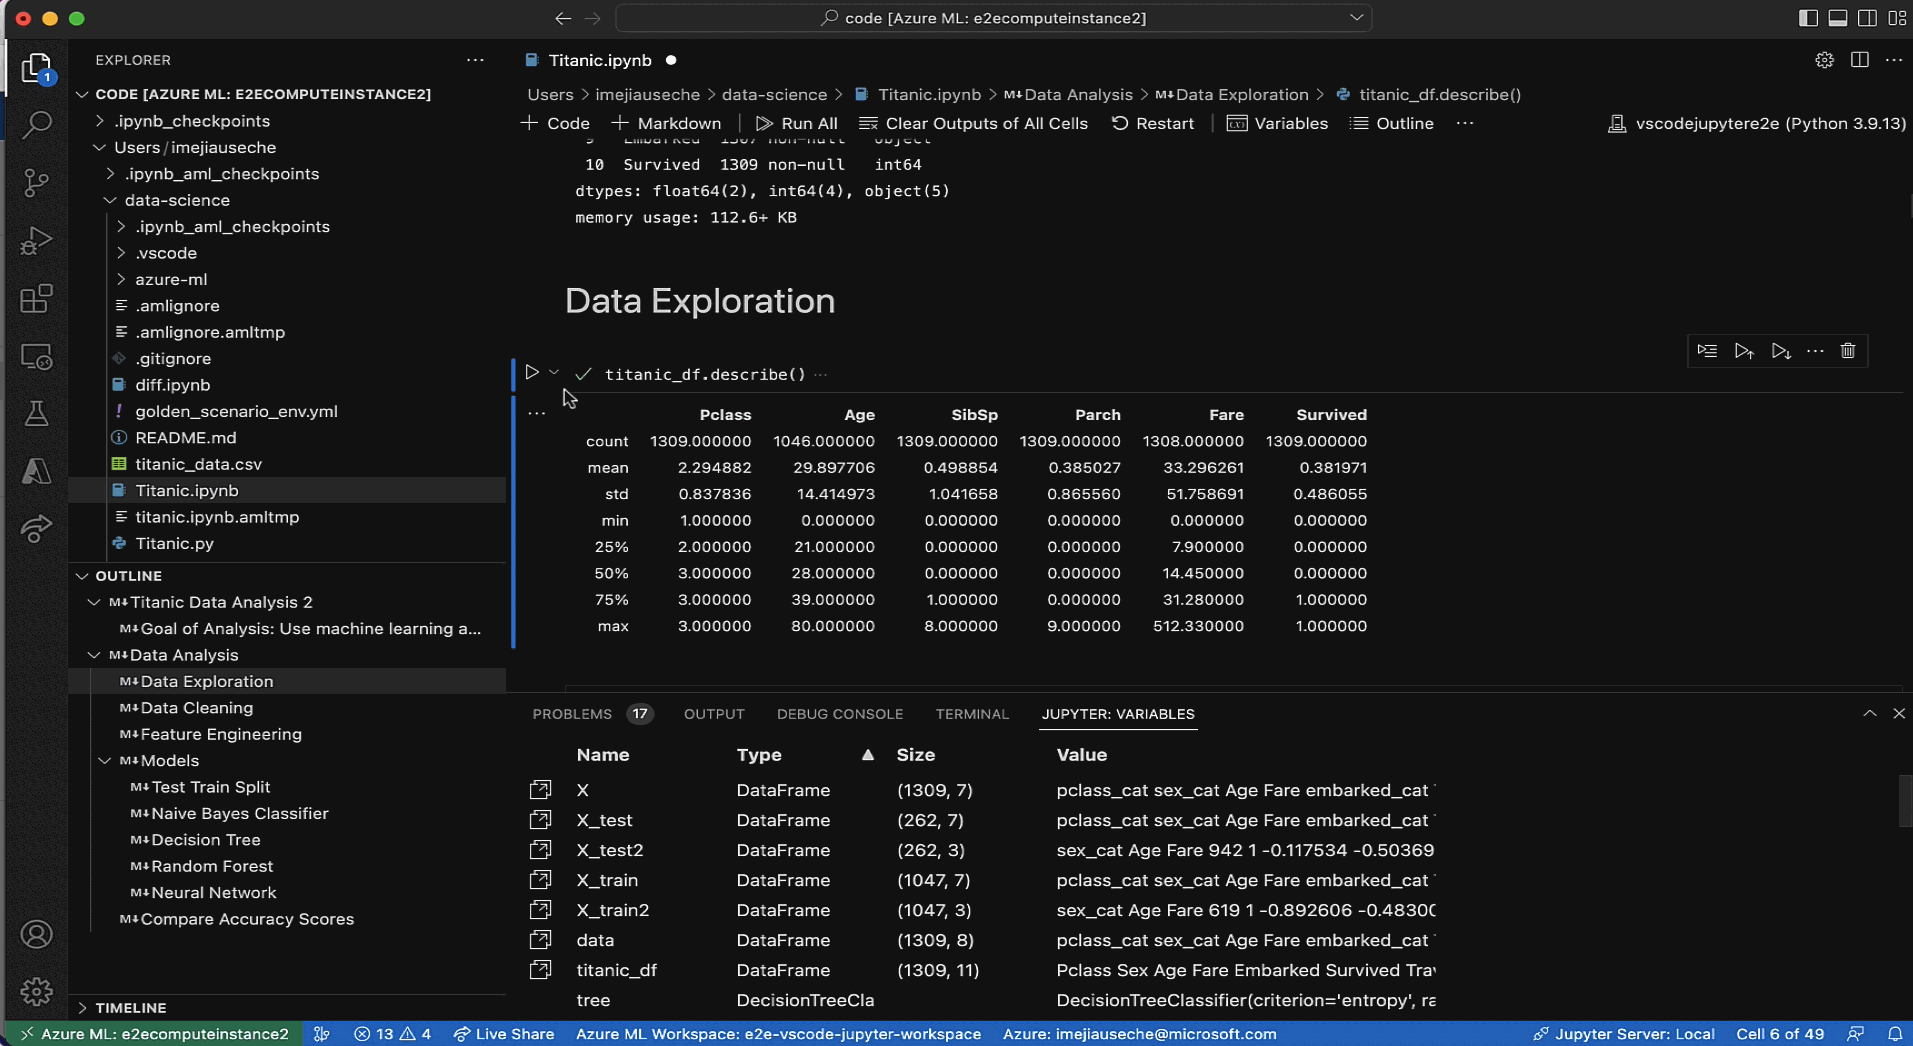
Task: Split the editor to the right
Action: coord(1859,60)
